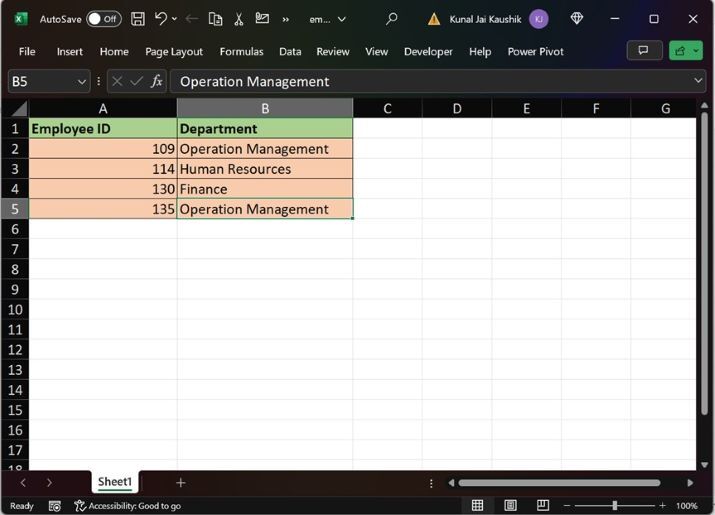Switch to Page Layout view icon
The height and width of the screenshot is (515, 715).
(510, 505)
